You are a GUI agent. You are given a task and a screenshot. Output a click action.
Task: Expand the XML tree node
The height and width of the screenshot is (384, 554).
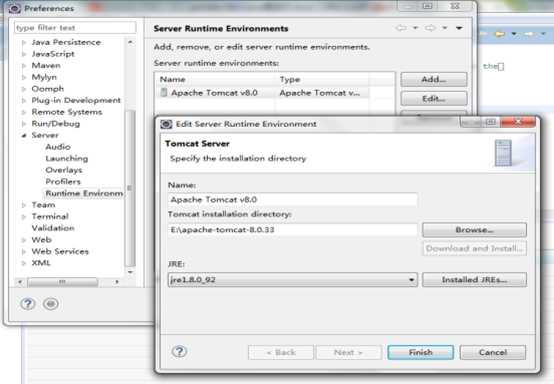[x=24, y=264]
